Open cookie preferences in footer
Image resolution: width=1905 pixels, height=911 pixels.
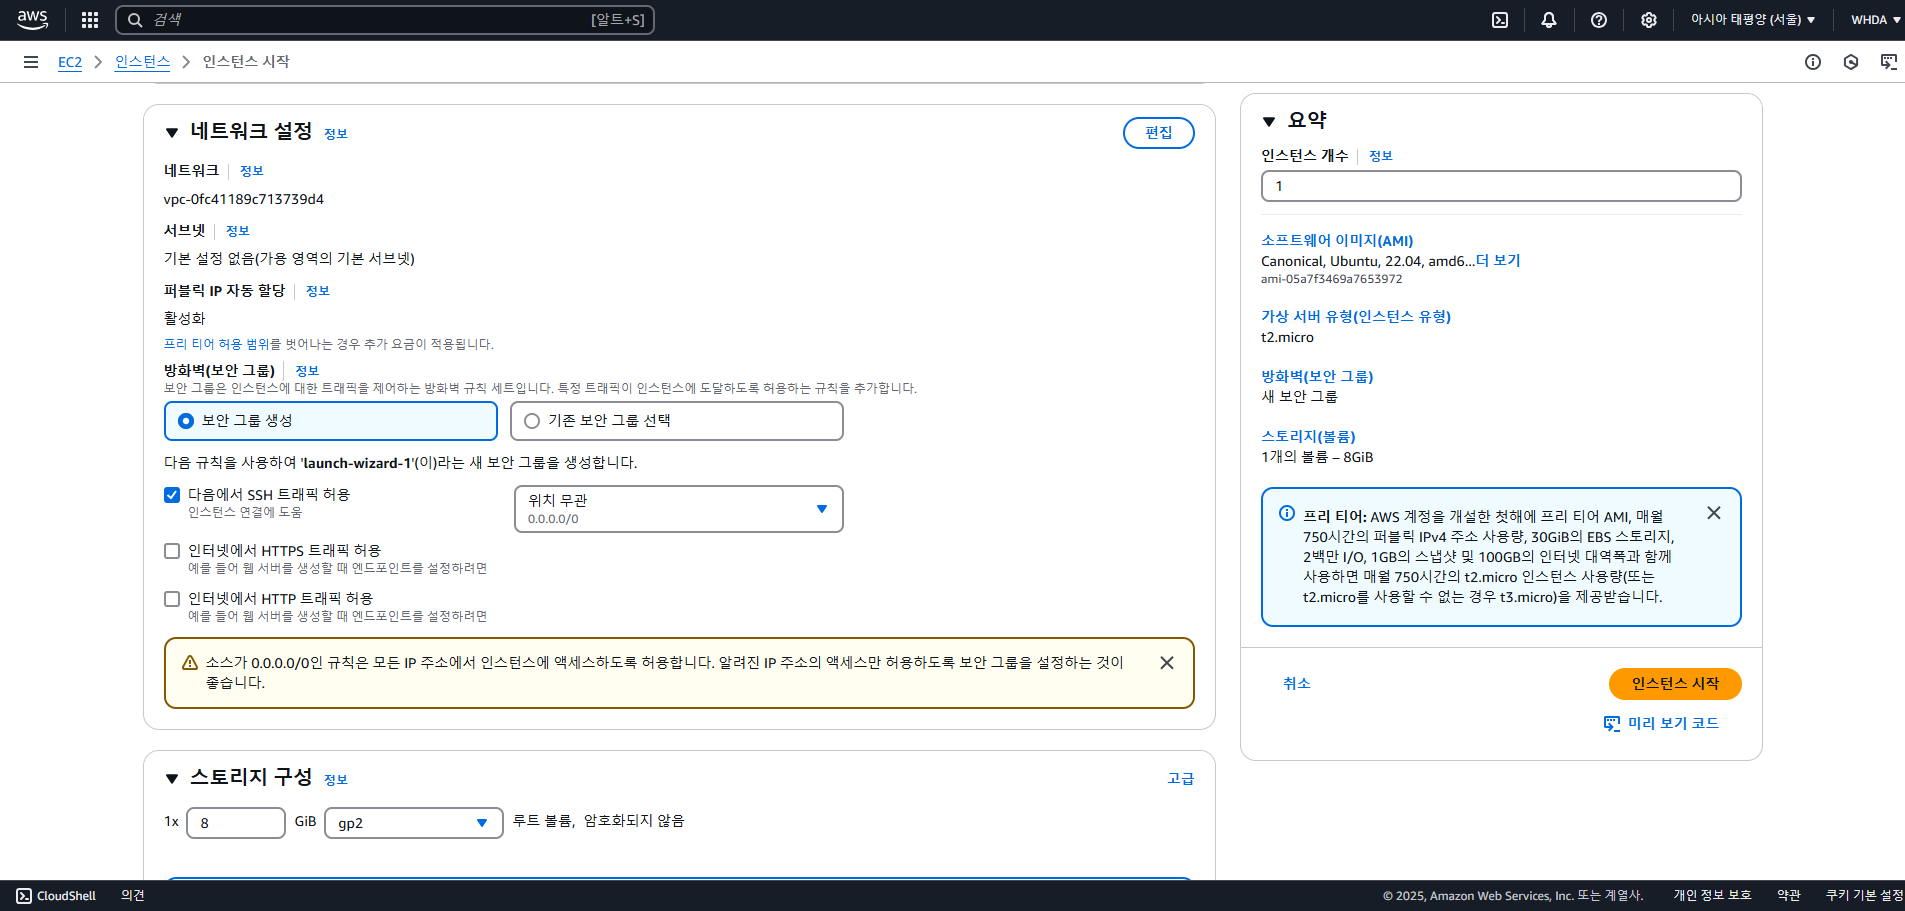(1865, 896)
